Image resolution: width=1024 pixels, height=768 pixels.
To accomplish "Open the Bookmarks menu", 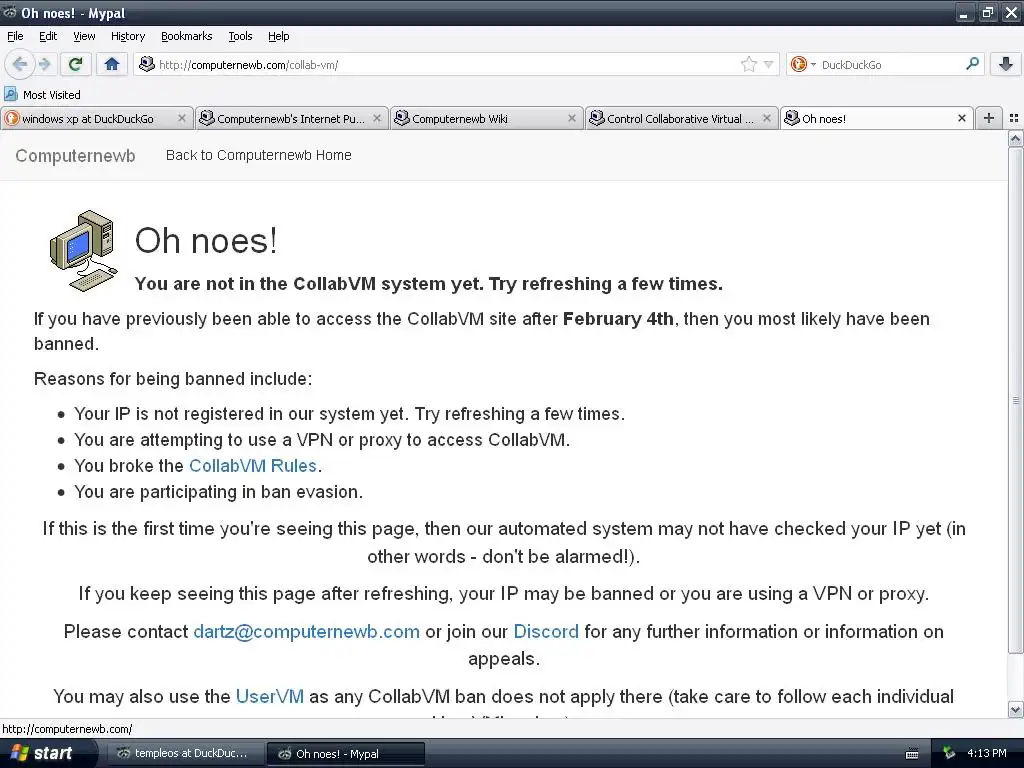I will tap(186, 36).
